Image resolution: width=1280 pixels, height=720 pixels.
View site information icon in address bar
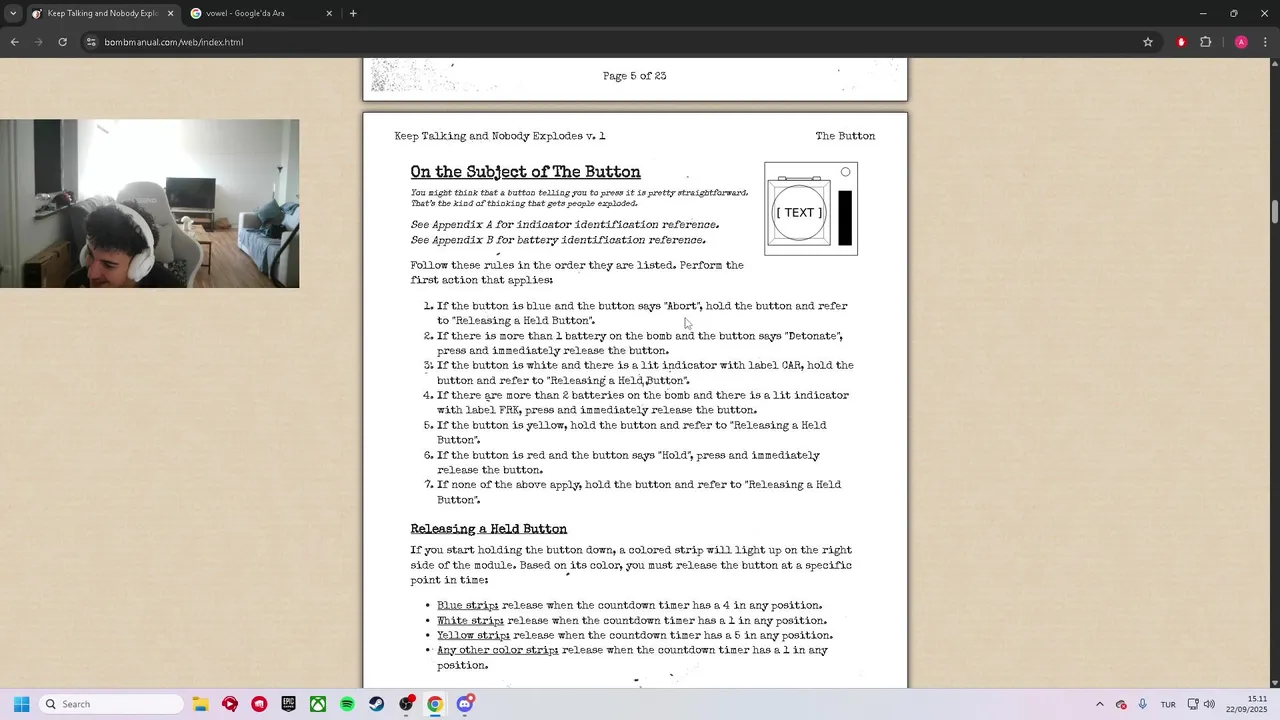click(x=91, y=42)
